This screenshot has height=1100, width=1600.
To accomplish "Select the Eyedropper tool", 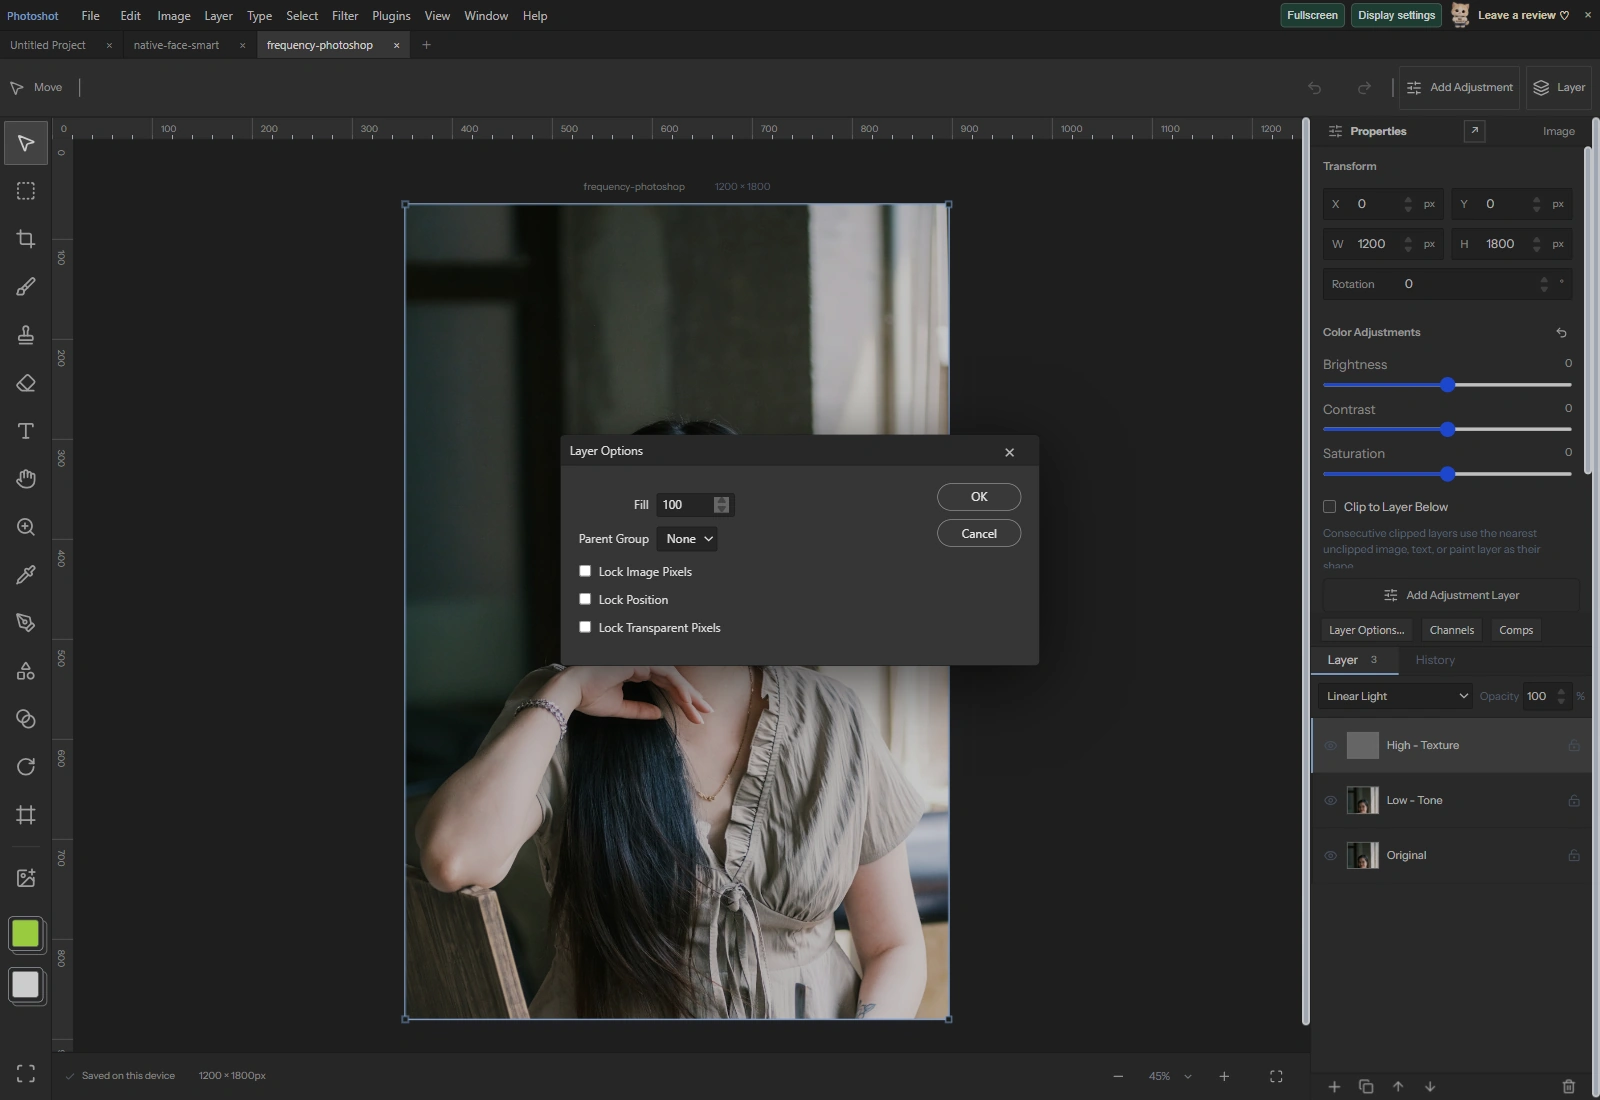I will click(26, 575).
